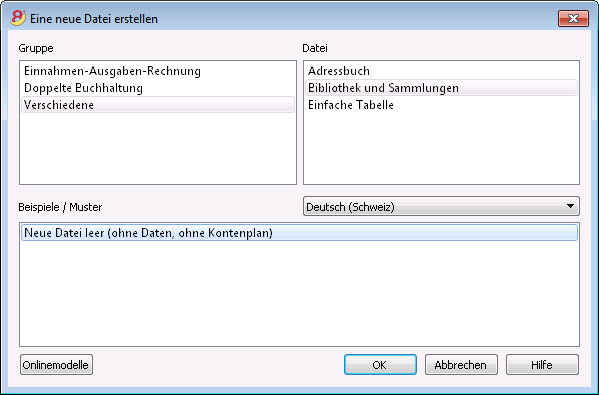Select Neue Datei leer template entry
This screenshot has width=599, height=395.
[300, 233]
